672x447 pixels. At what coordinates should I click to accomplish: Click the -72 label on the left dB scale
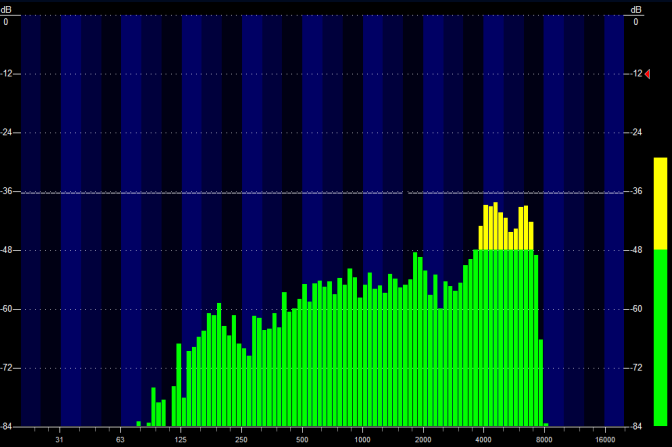pyautogui.click(x=5, y=368)
